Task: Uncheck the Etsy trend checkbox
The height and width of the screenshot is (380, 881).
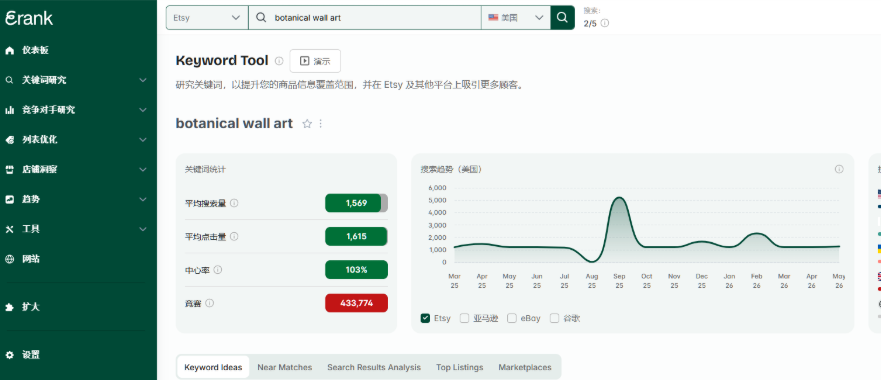Action: [425, 318]
